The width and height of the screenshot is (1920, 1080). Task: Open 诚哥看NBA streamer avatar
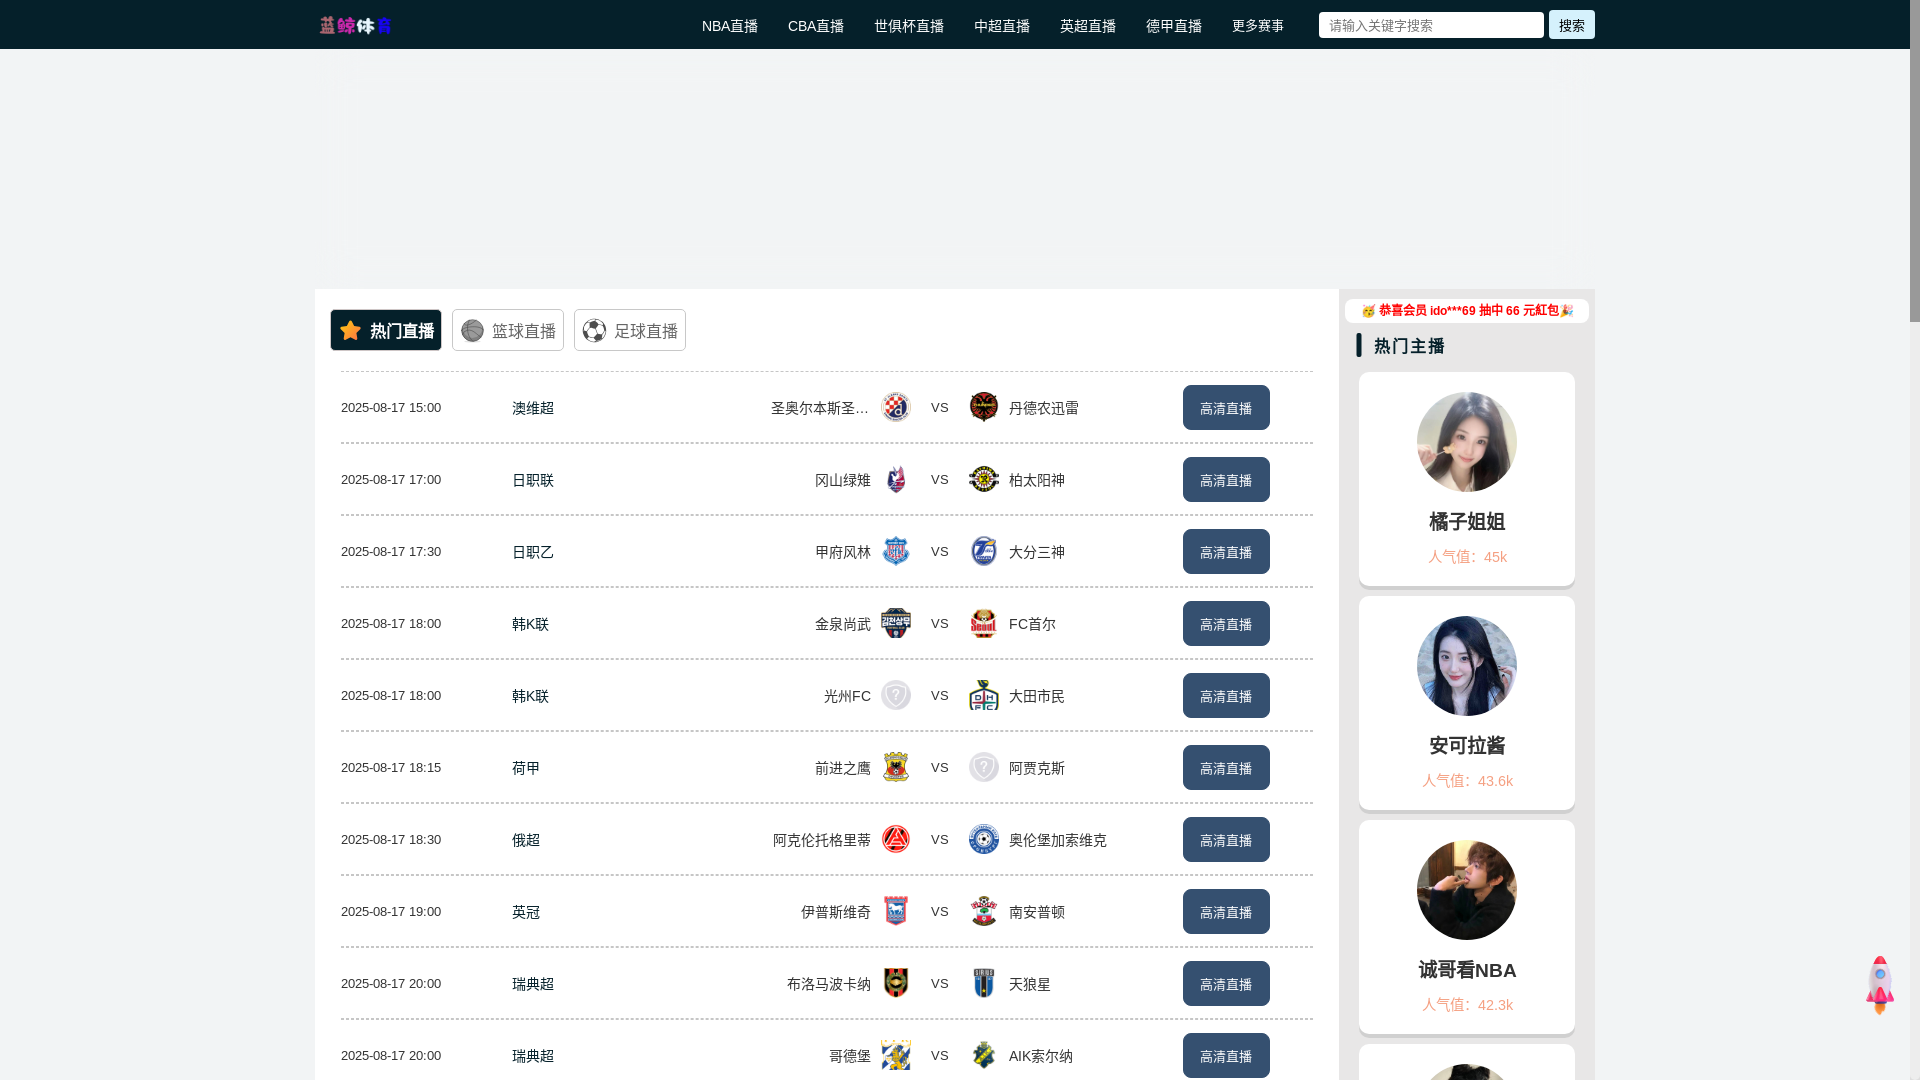click(x=1467, y=890)
